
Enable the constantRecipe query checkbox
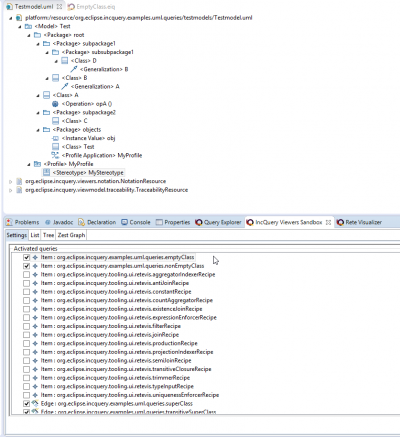click(x=26, y=292)
